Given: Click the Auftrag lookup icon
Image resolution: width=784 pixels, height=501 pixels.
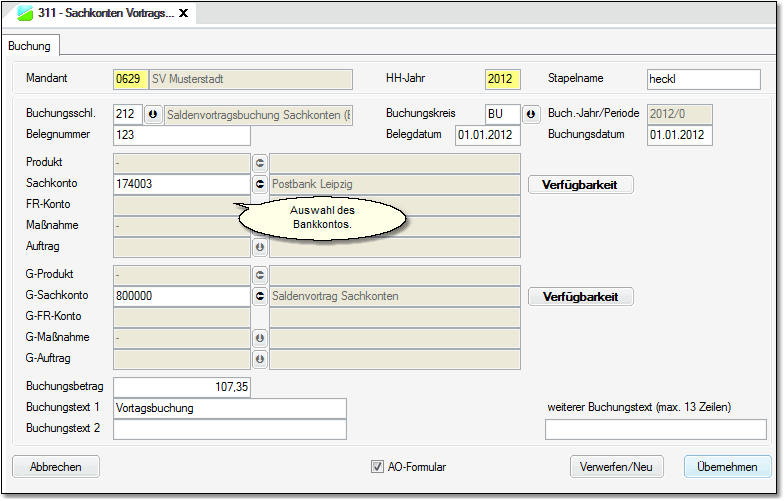Looking at the screenshot, I should click(259, 247).
